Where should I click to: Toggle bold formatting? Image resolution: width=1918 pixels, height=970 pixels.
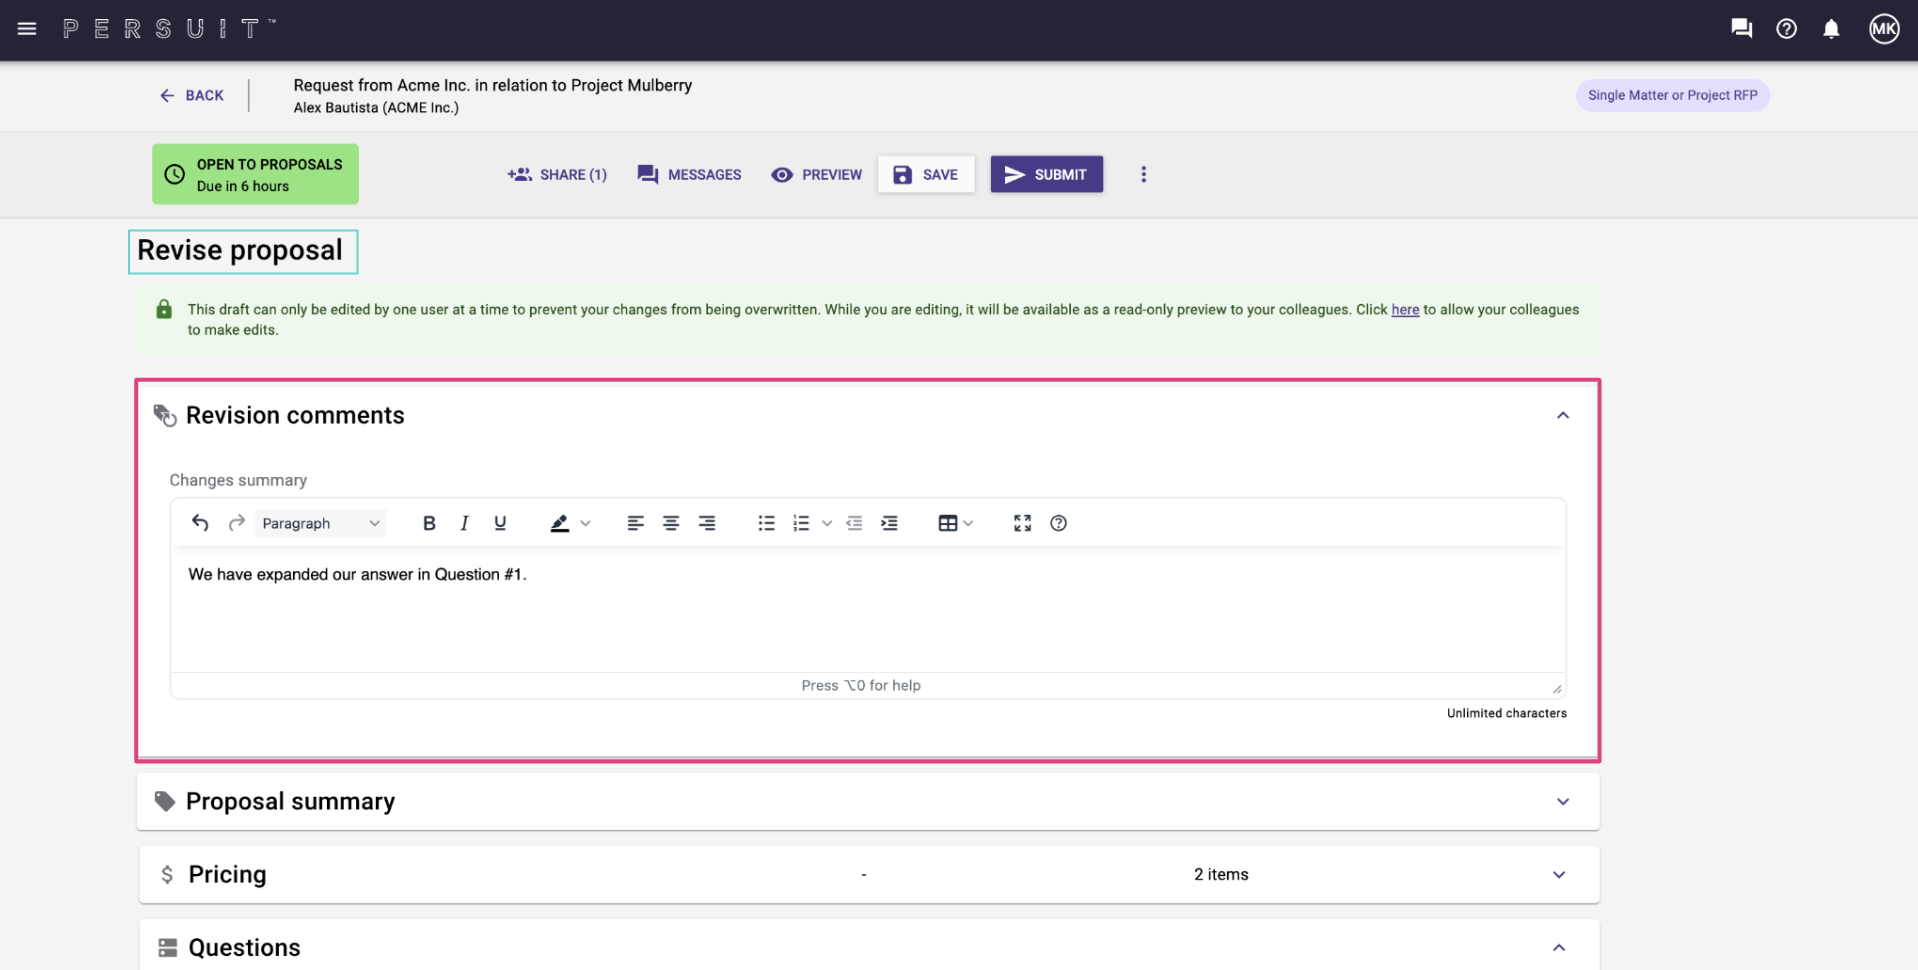(429, 523)
